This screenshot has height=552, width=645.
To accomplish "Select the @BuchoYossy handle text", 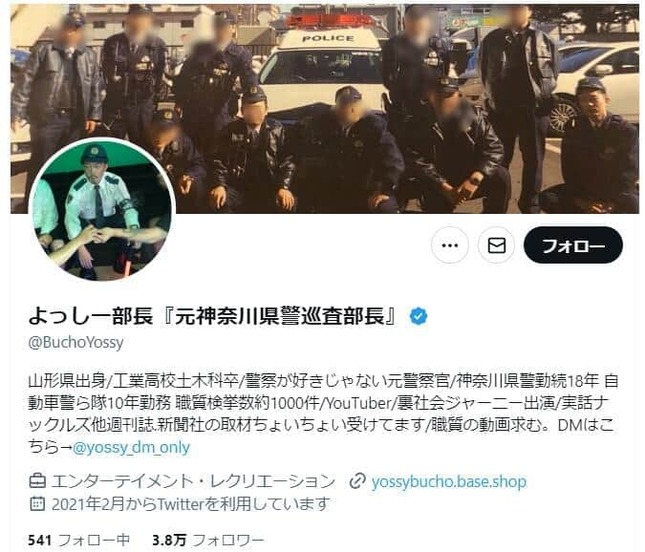I will pyautogui.click(x=76, y=342).
